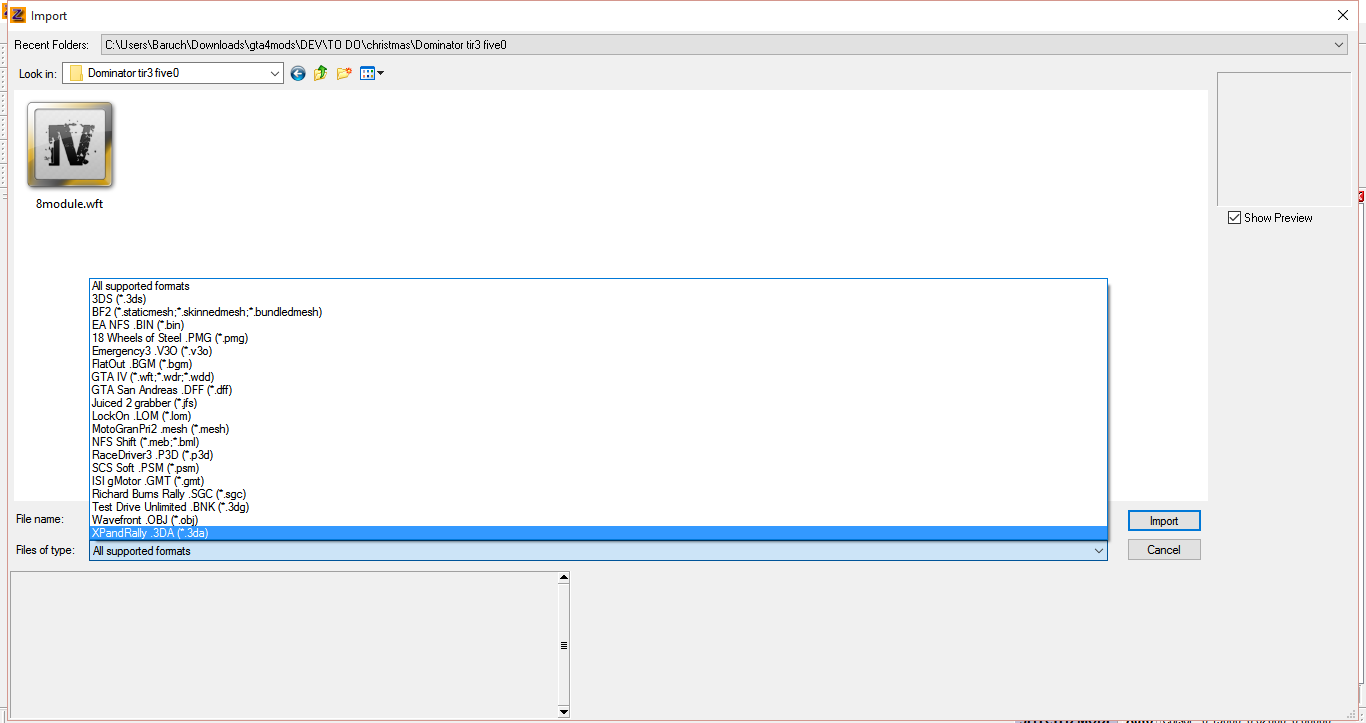Choose All supported formats in list
The image size is (1366, 723).
pyautogui.click(x=598, y=286)
